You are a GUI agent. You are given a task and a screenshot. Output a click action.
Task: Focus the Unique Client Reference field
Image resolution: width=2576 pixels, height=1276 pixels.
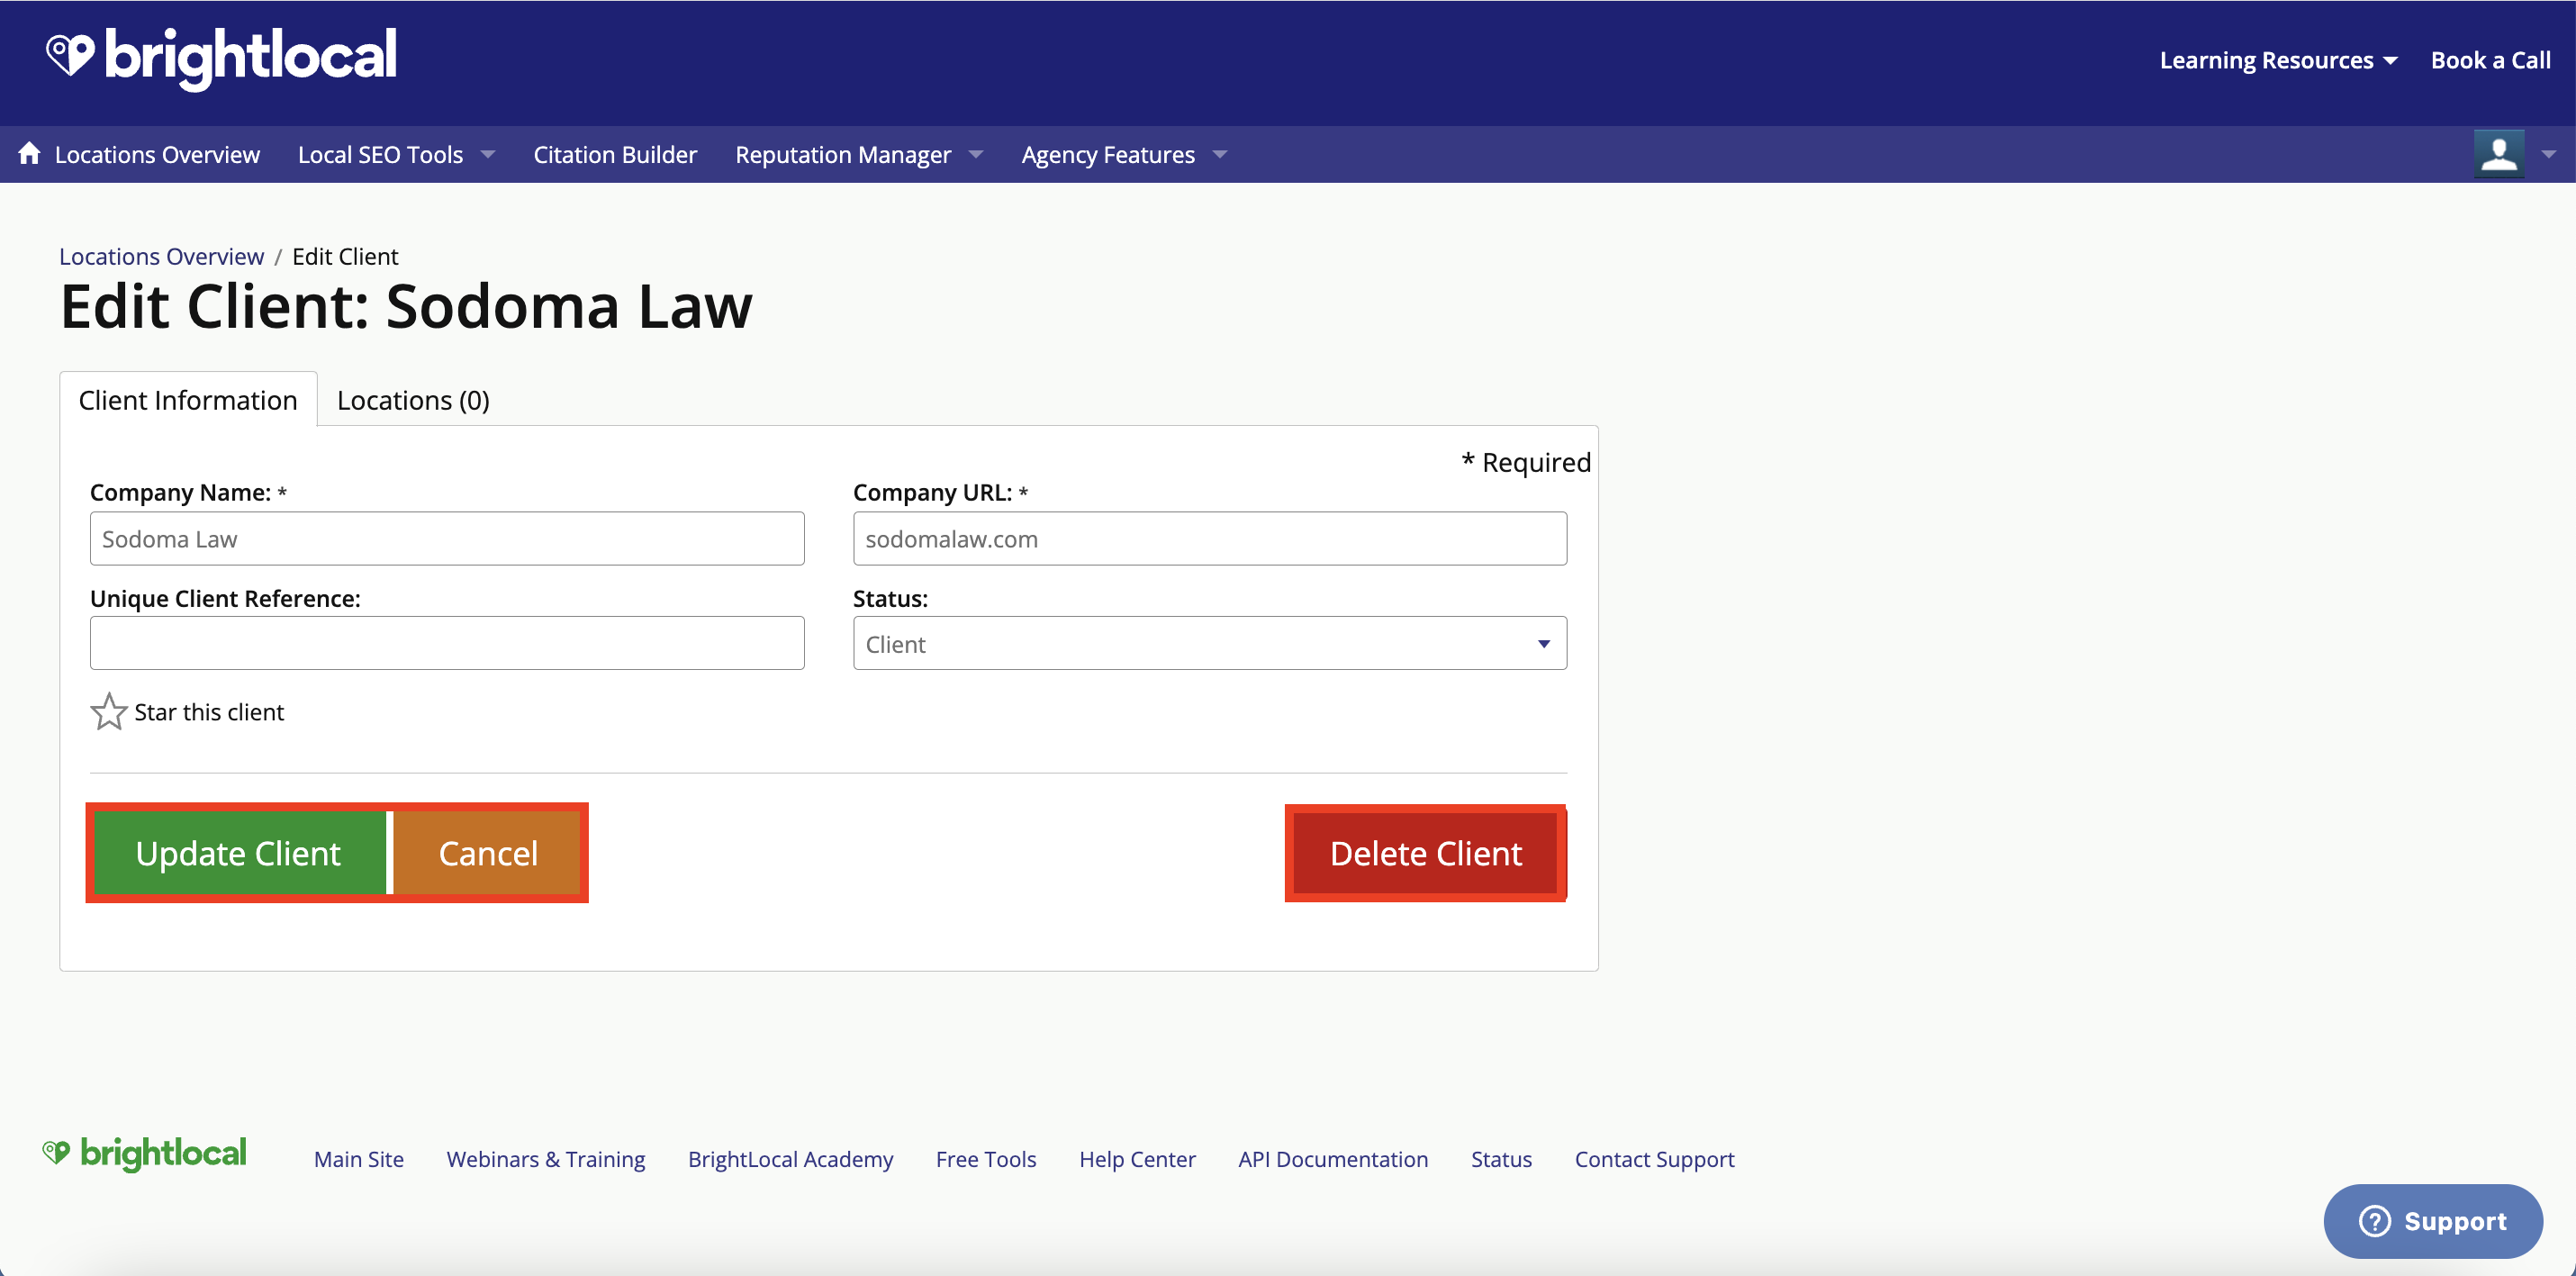[x=447, y=643]
